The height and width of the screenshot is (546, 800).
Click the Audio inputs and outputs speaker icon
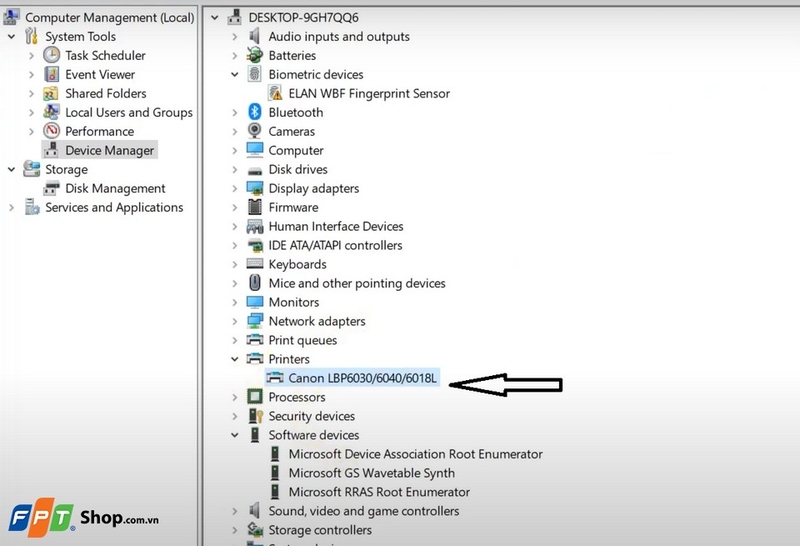[x=255, y=36]
